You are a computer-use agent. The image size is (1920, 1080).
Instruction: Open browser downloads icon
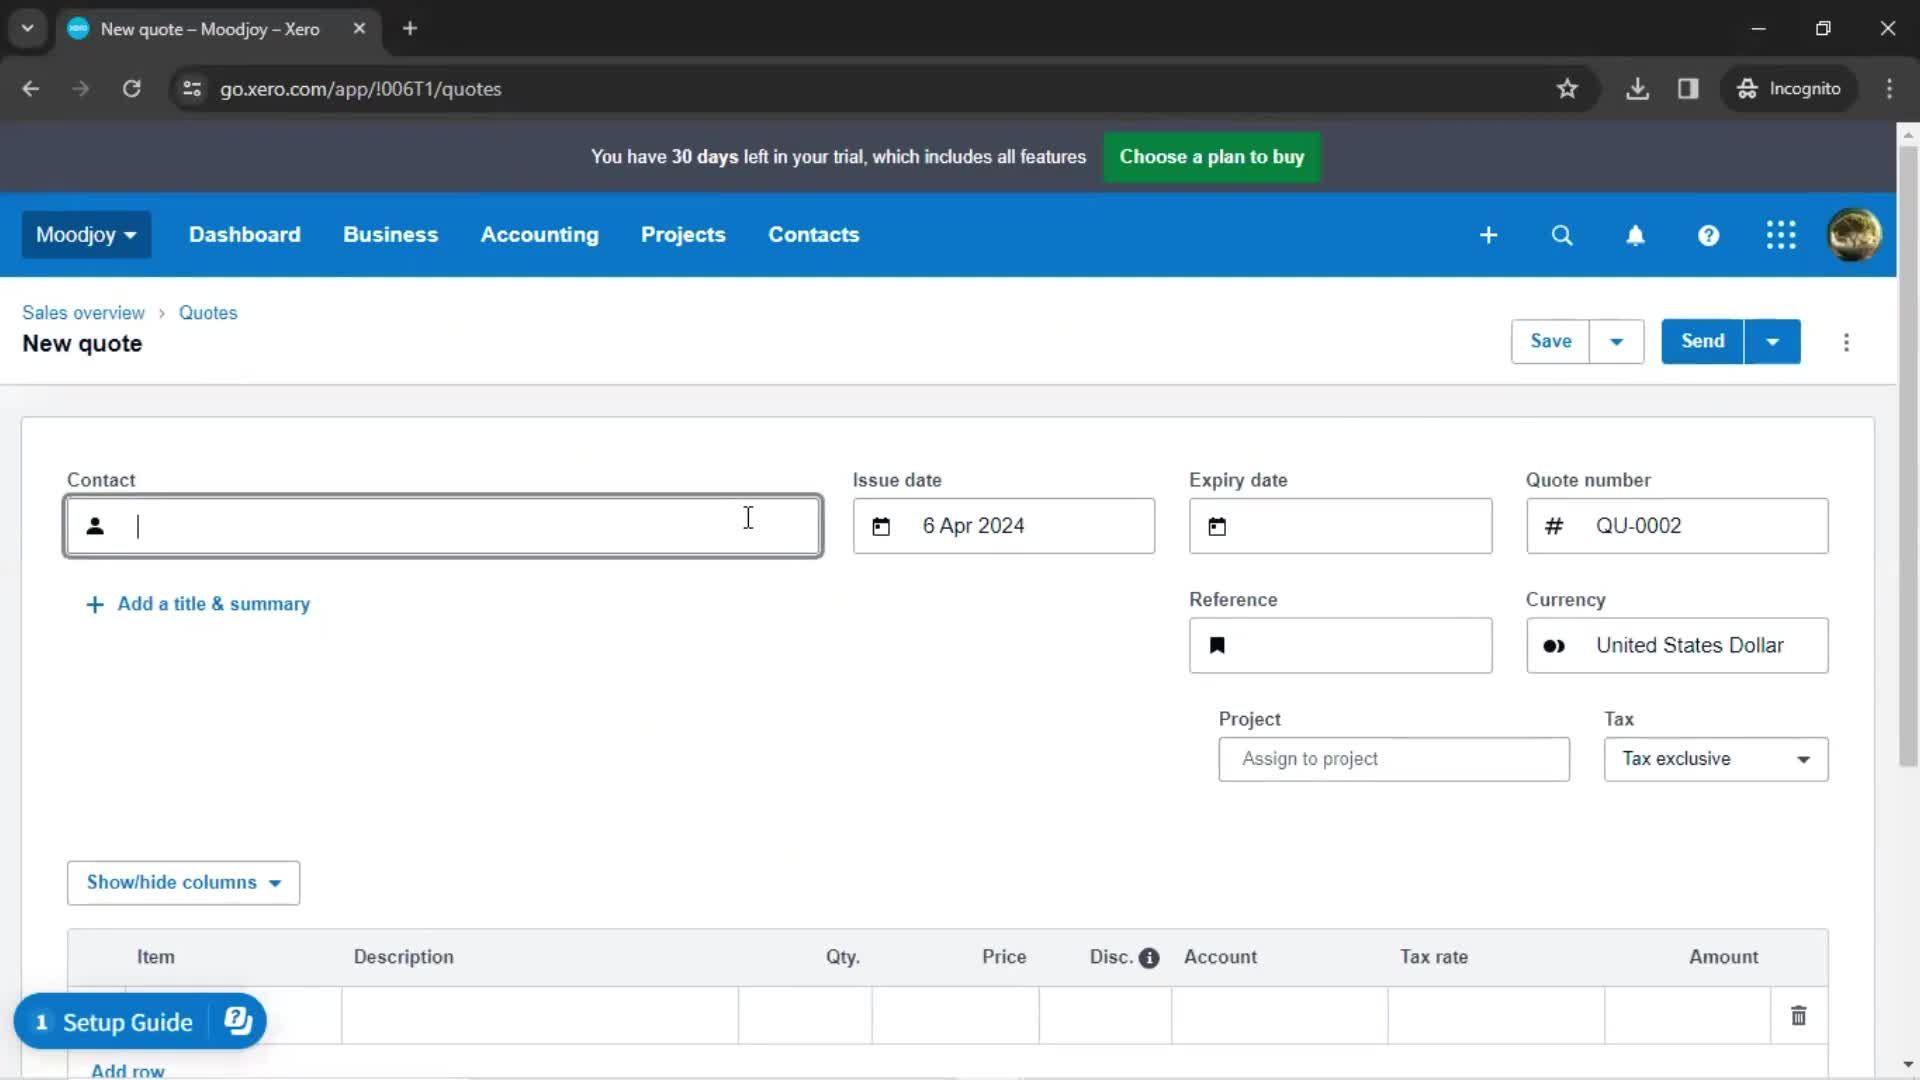1637,89
